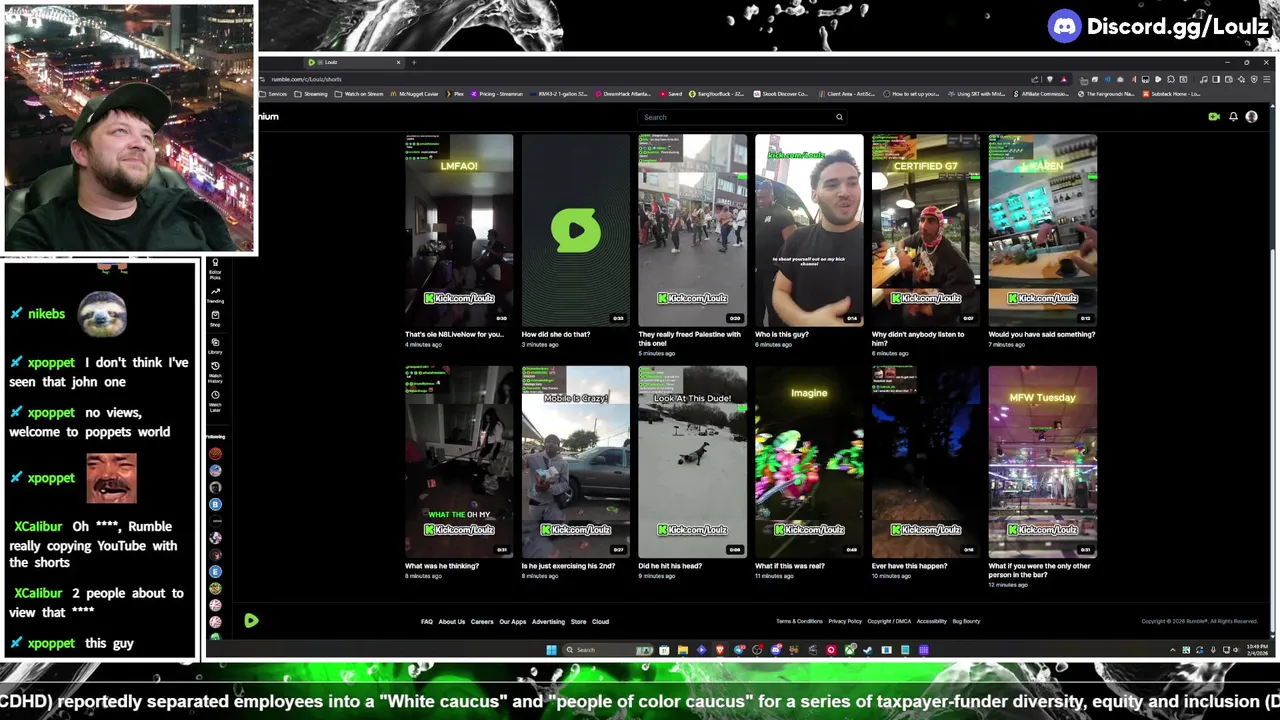Open the McNugget Caviar bookmark
Image resolution: width=1280 pixels, height=720 pixels.
[x=414, y=94]
